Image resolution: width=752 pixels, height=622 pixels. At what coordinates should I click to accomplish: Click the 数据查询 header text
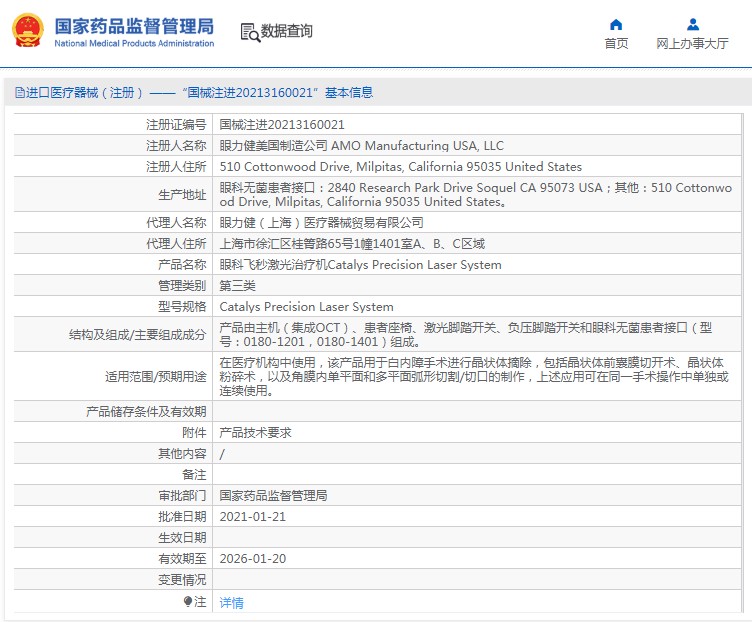tap(287, 31)
